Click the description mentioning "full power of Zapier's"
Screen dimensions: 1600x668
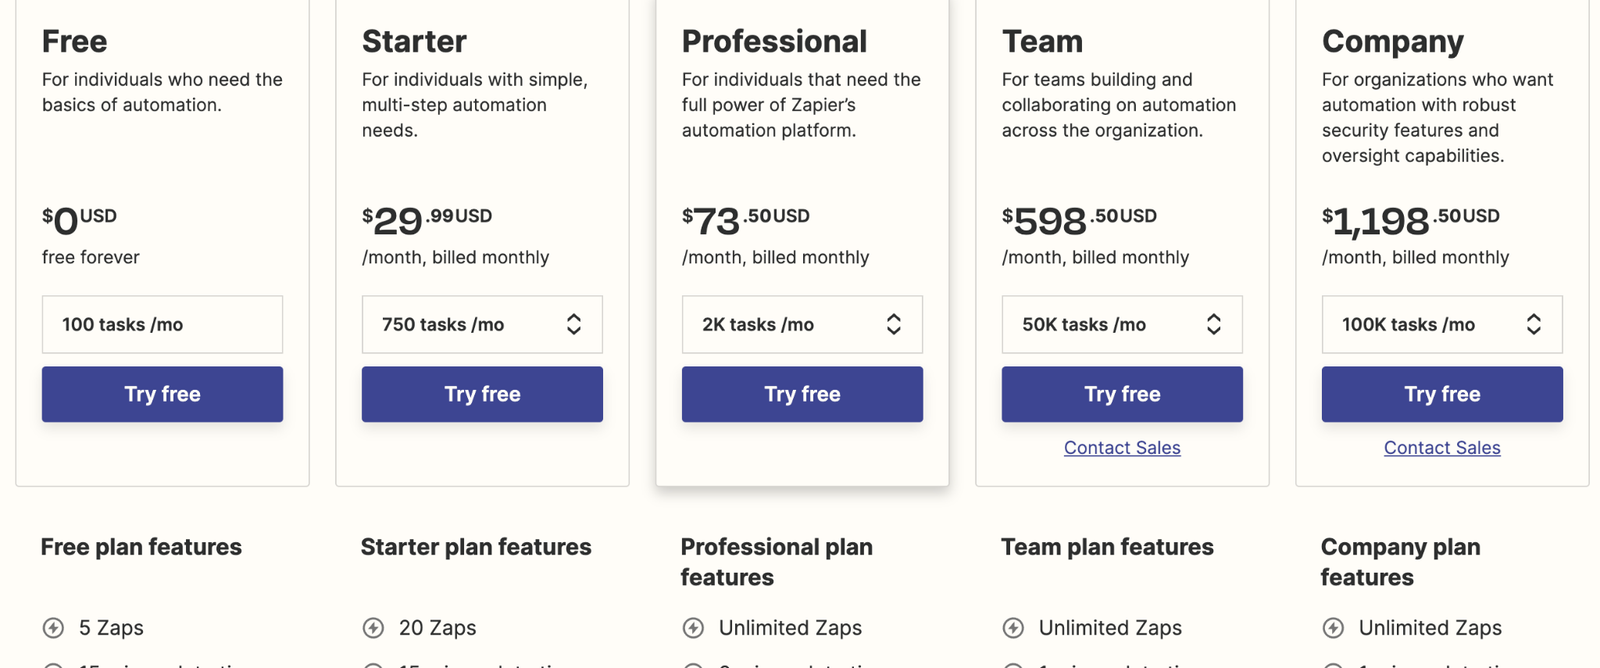(801, 105)
